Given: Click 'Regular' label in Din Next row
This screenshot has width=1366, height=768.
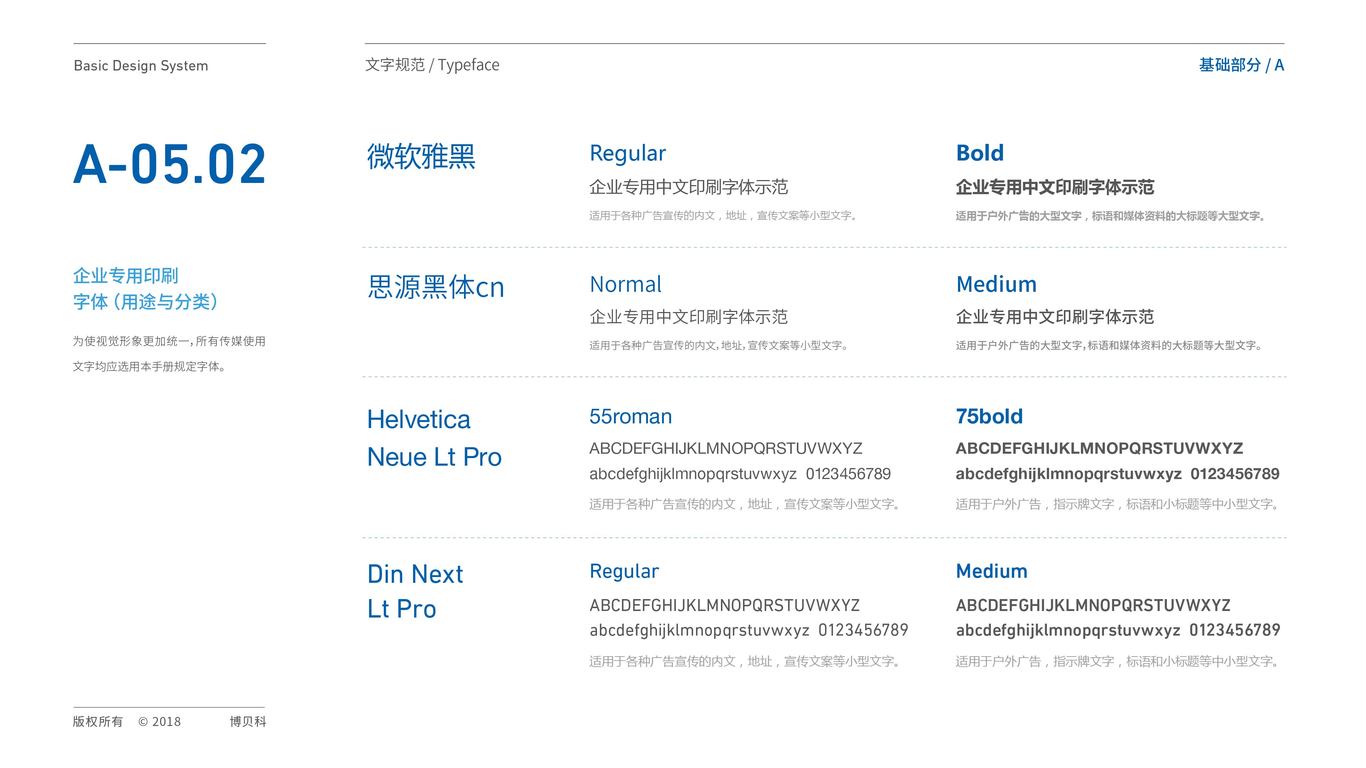Looking at the screenshot, I should (624, 571).
